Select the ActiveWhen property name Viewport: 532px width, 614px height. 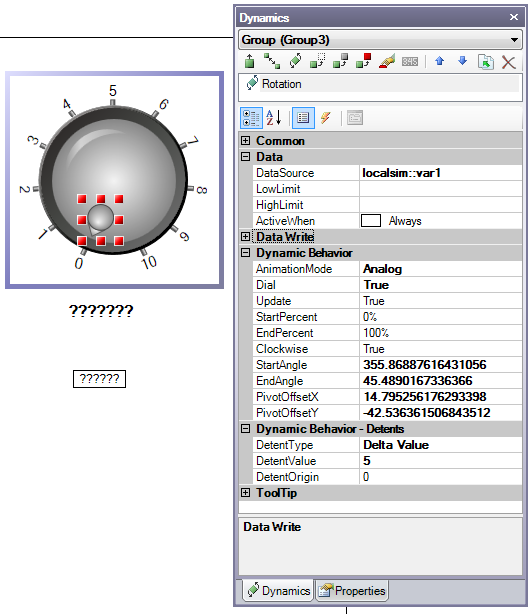[x=285, y=221]
